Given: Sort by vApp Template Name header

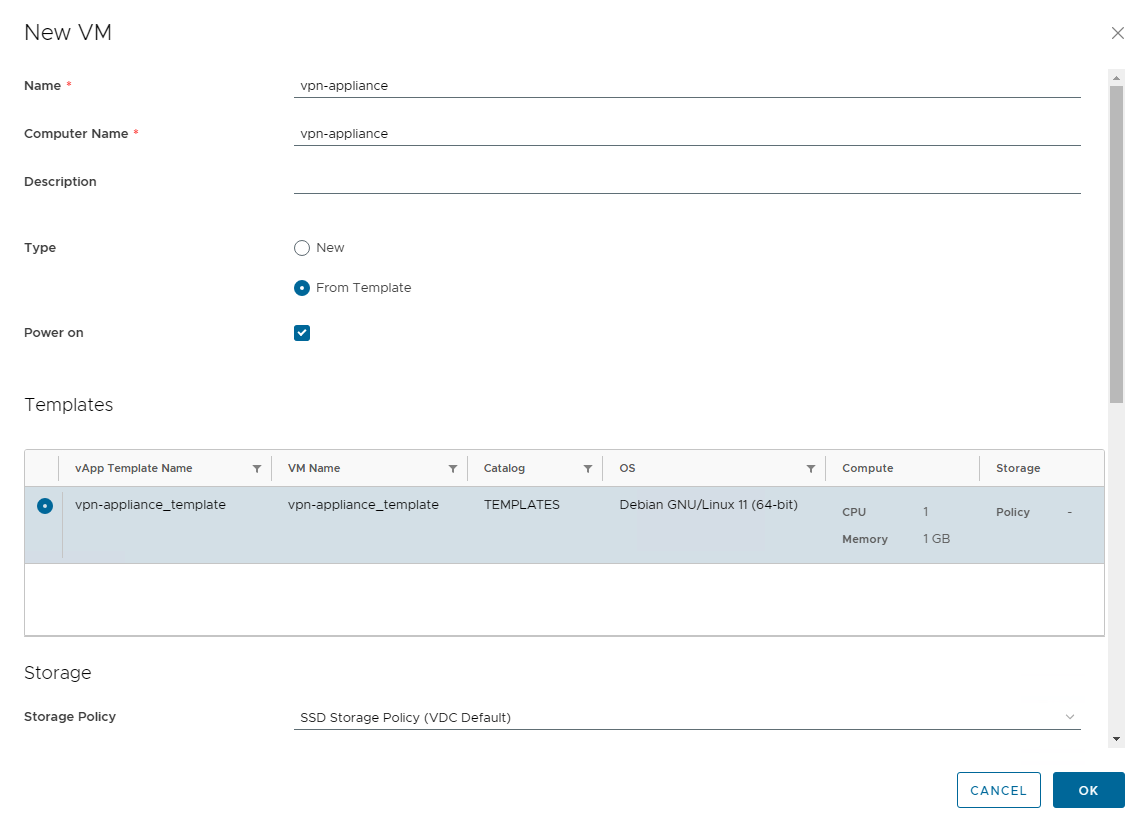Looking at the screenshot, I should click(x=134, y=468).
